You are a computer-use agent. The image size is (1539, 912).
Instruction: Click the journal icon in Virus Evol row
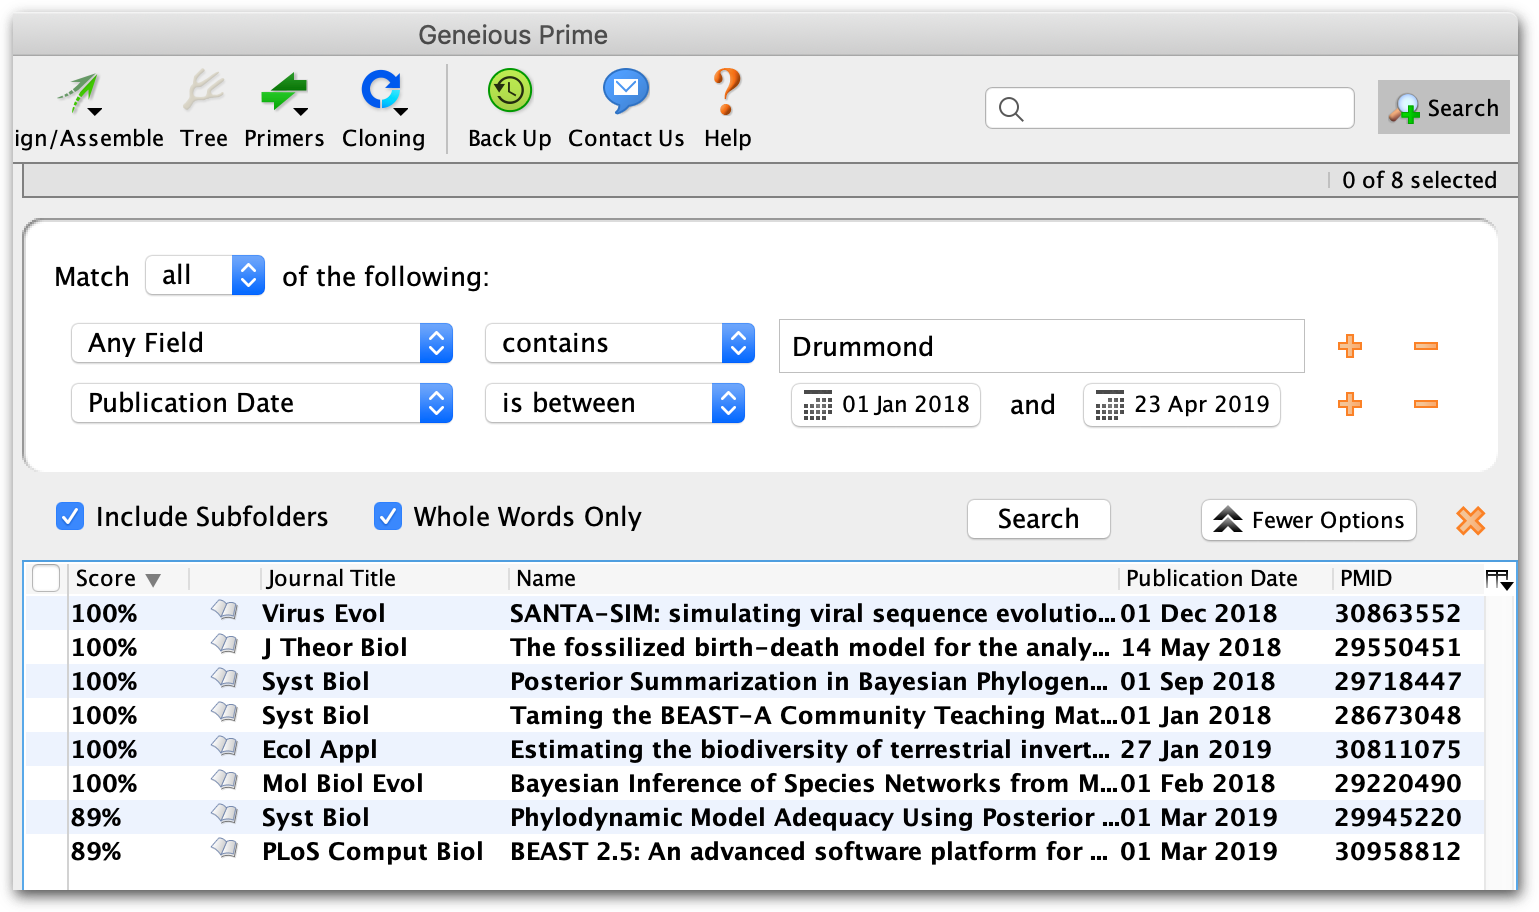225,611
